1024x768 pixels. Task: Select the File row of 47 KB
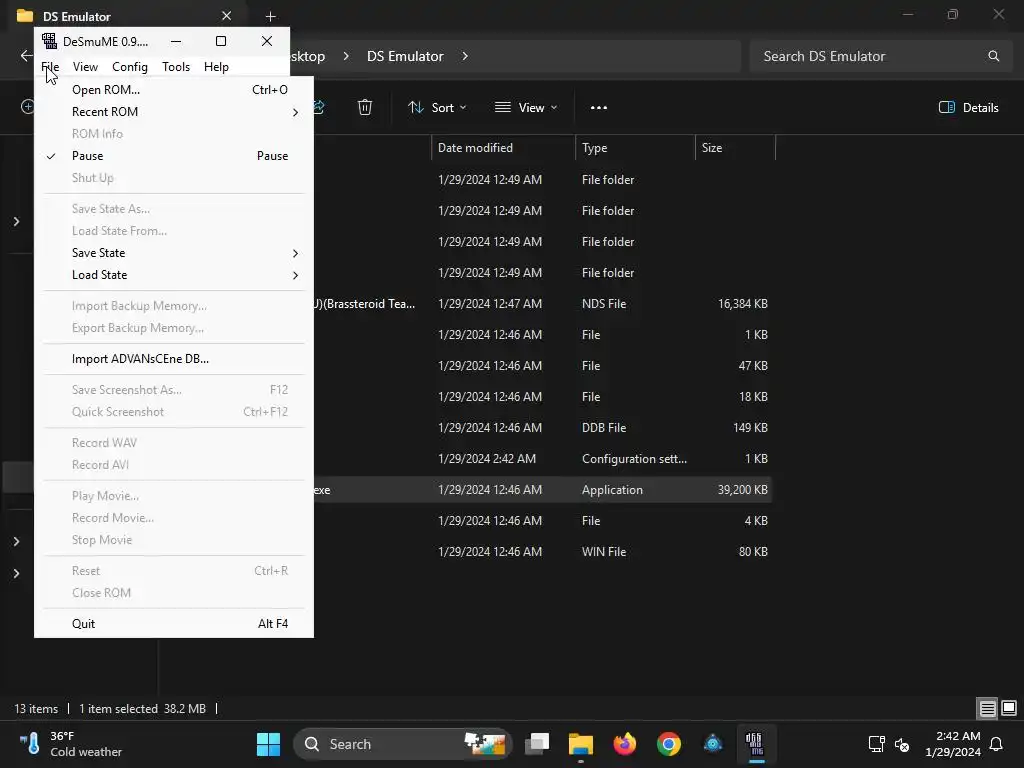pos(542,366)
